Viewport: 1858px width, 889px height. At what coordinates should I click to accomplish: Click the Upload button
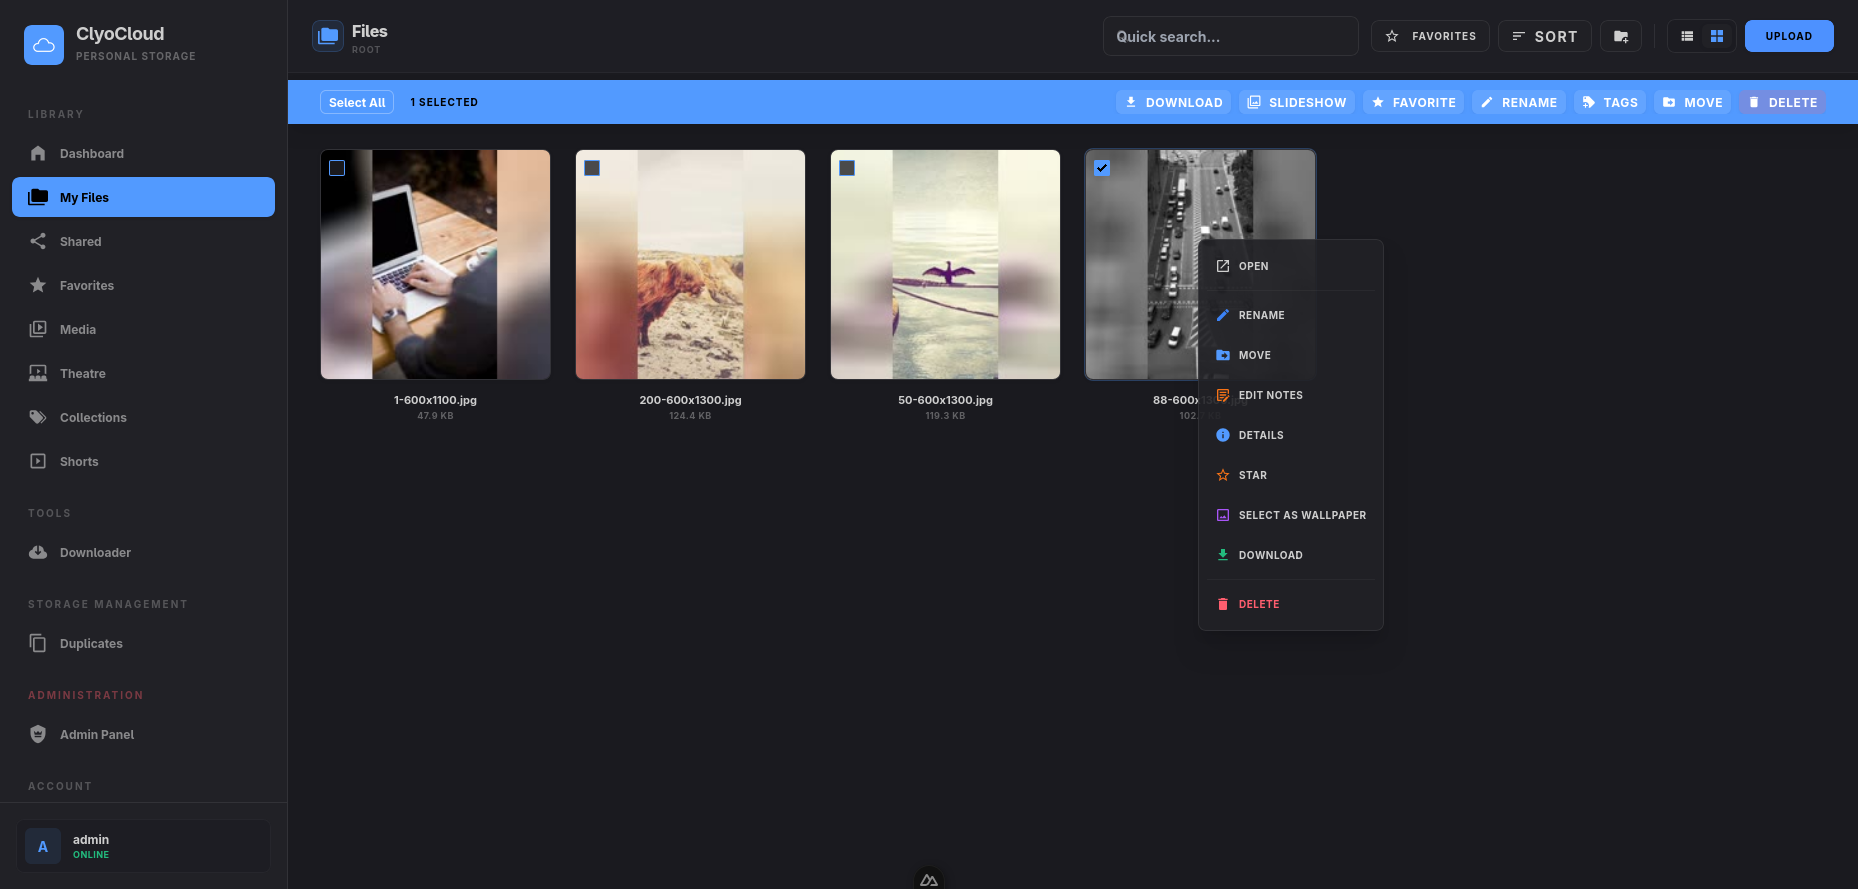(1789, 36)
